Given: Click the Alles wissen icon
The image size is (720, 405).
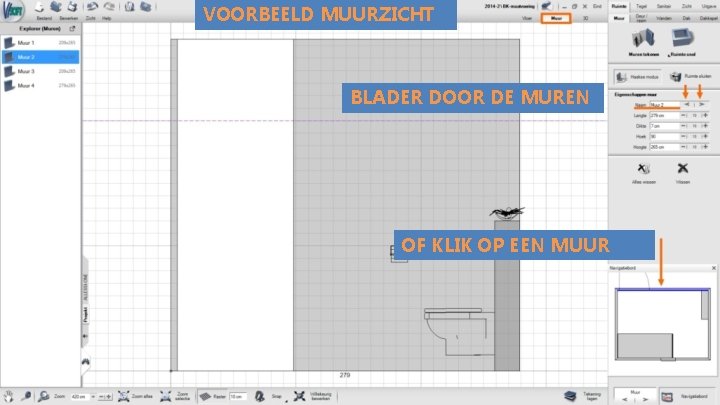Looking at the screenshot, I should pos(643,169).
